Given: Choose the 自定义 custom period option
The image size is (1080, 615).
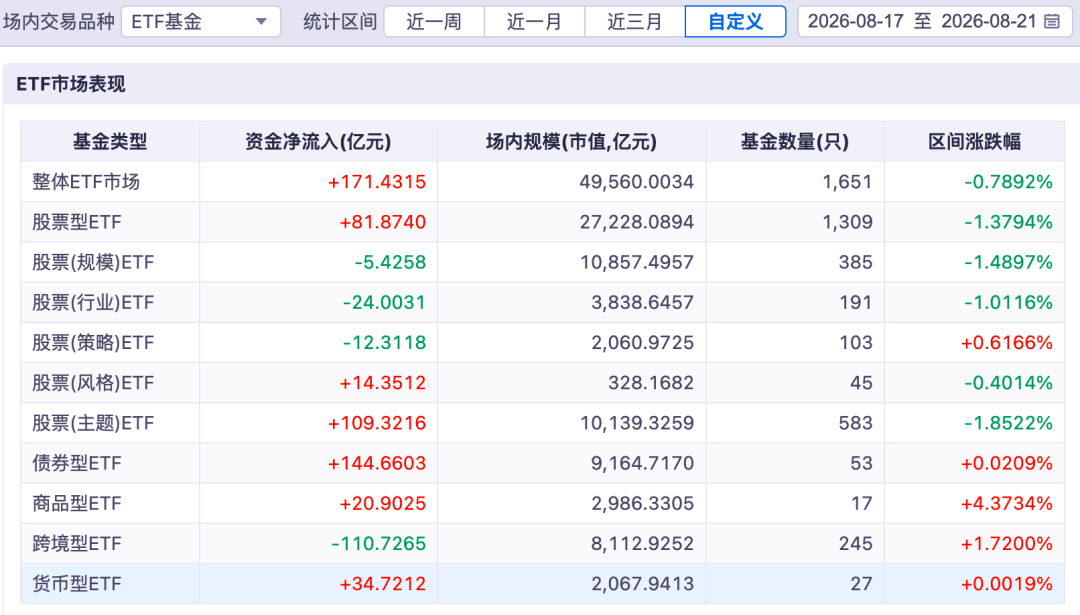Looking at the screenshot, I should (x=736, y=21).
